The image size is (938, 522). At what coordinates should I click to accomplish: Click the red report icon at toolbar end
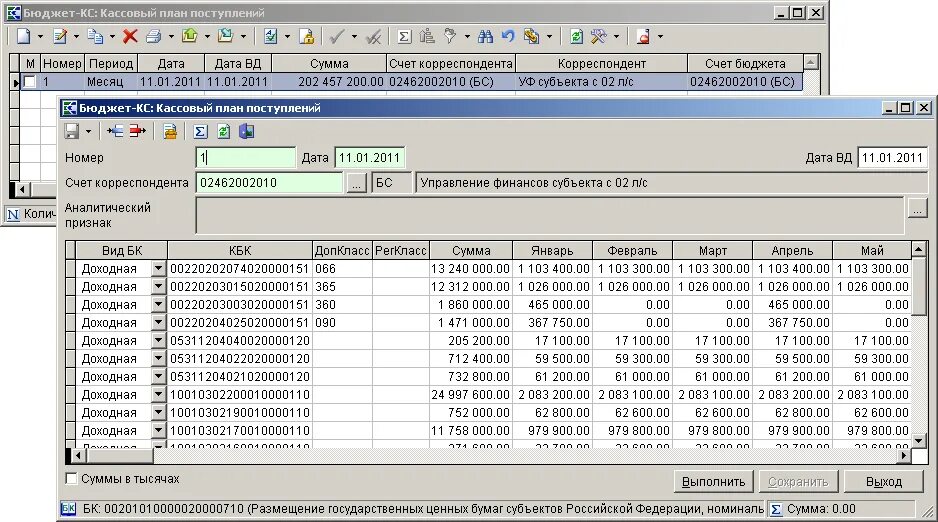pos(644,36)
